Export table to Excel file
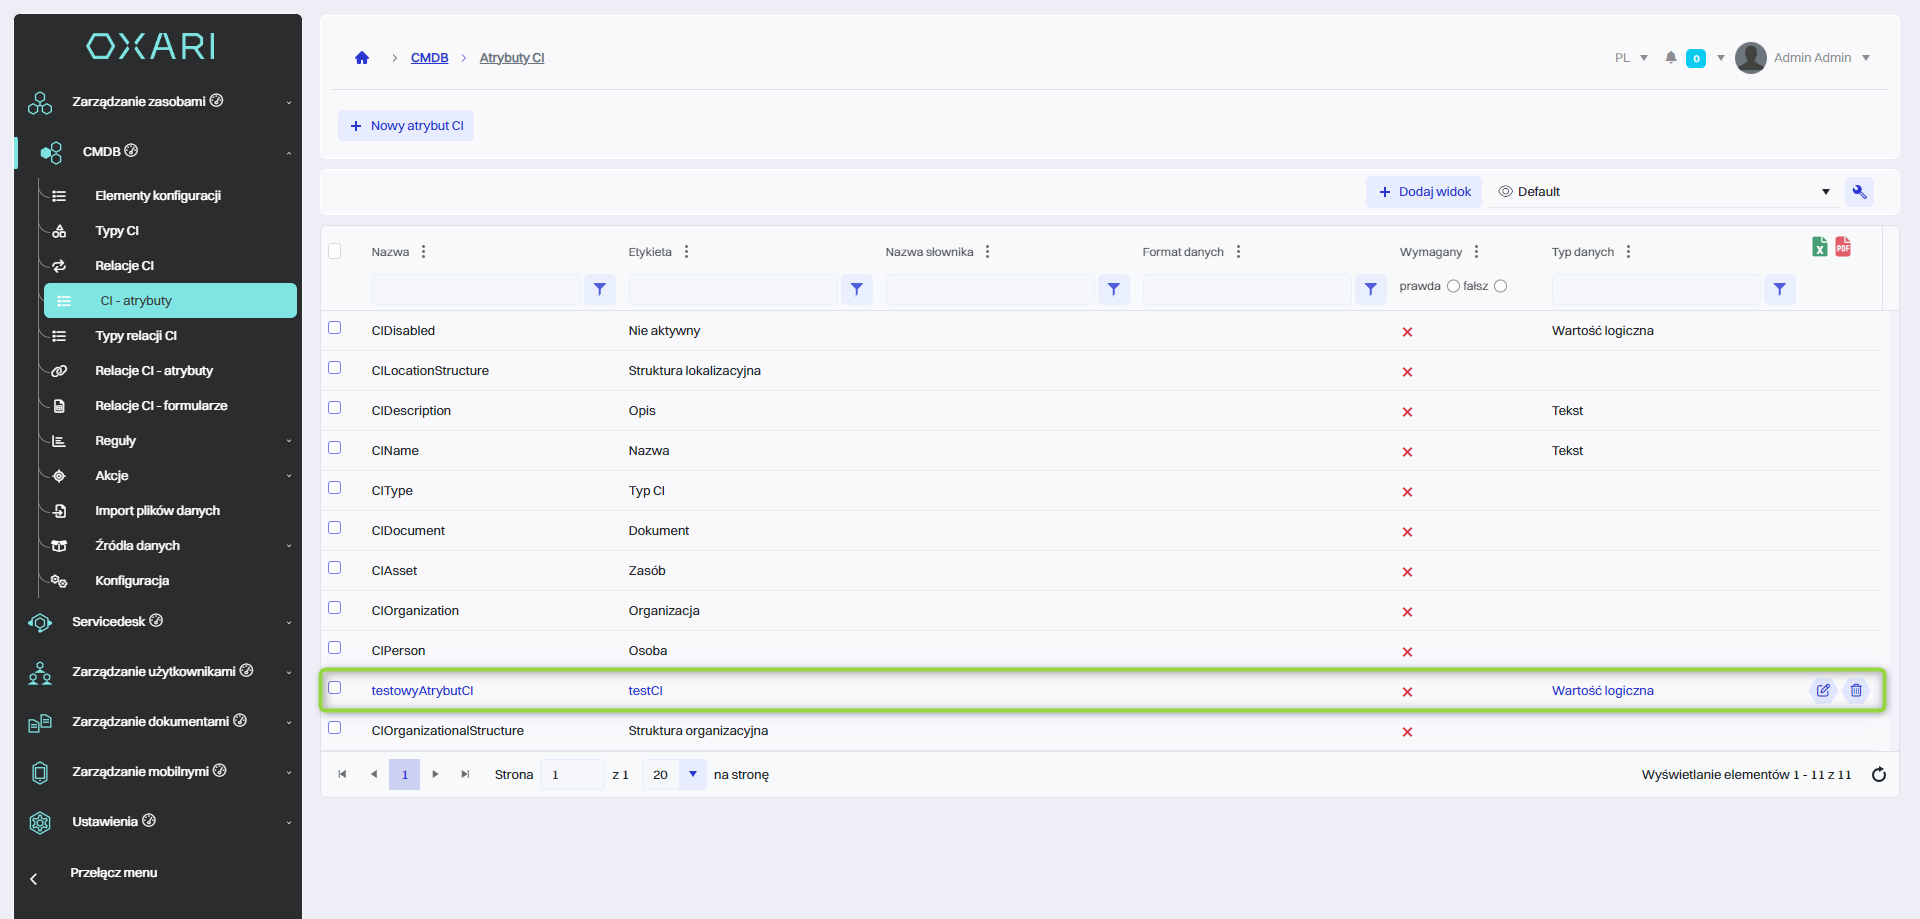The height and width of the screenshot is (919, 1920). (x=1819, y=247)
